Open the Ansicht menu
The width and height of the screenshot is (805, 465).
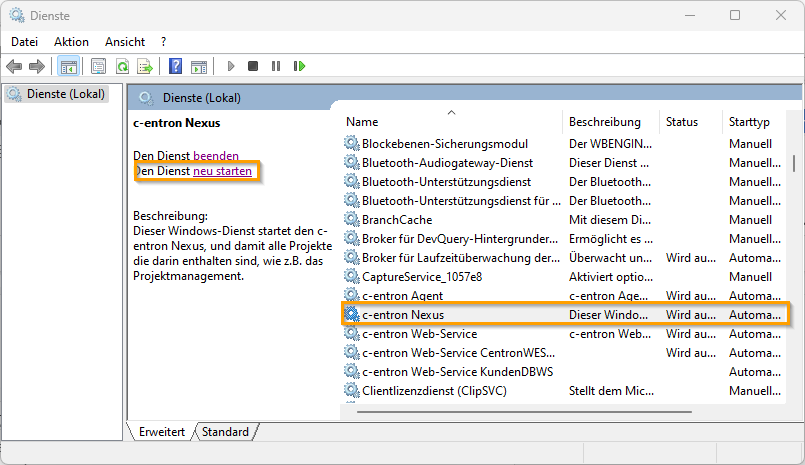(x=125, y=42)
